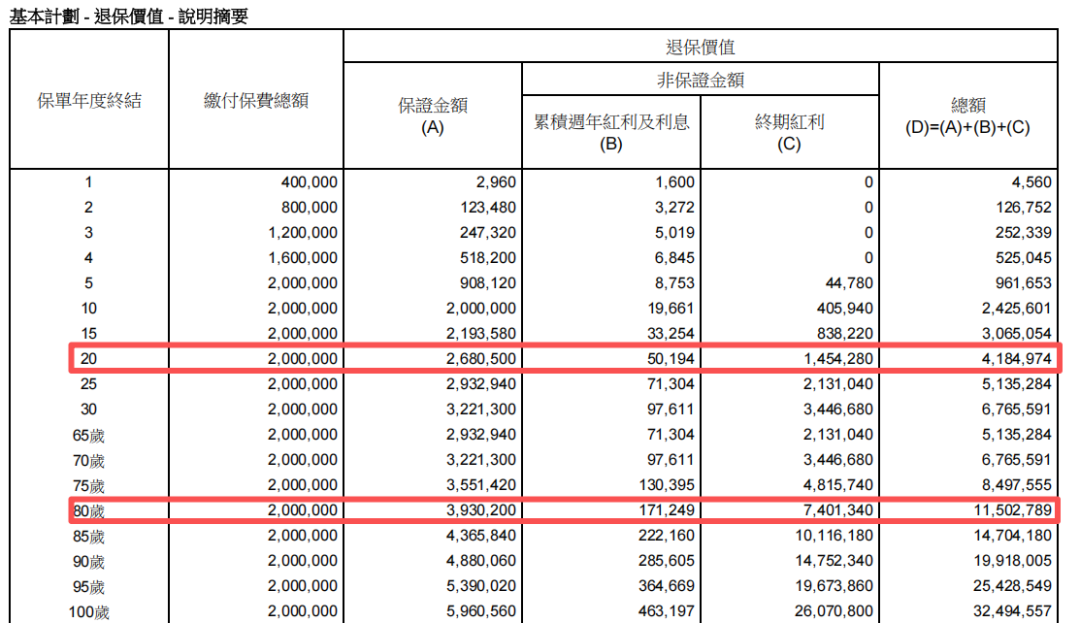The width and height of the screenshot is (1080, 623).
Task: Select the highlighted 80歲 row label
Action: pos(88,511)
